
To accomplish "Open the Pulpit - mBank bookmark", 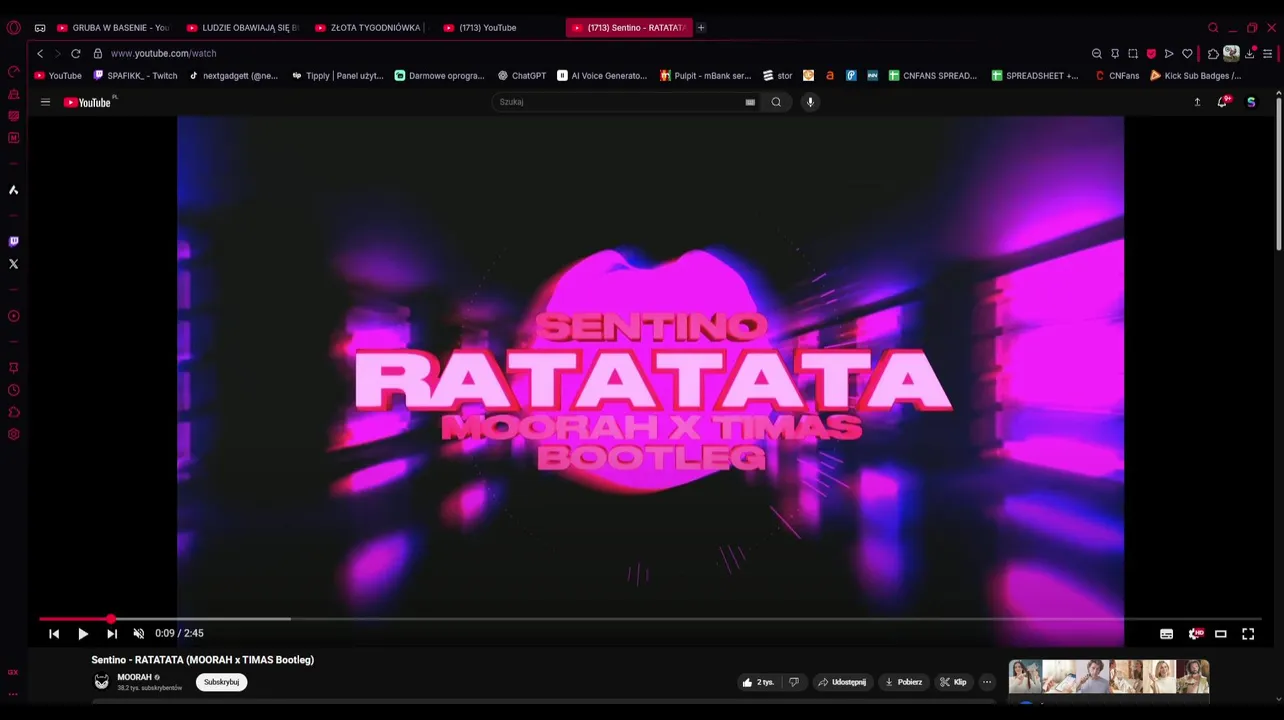I will [706, 76].
